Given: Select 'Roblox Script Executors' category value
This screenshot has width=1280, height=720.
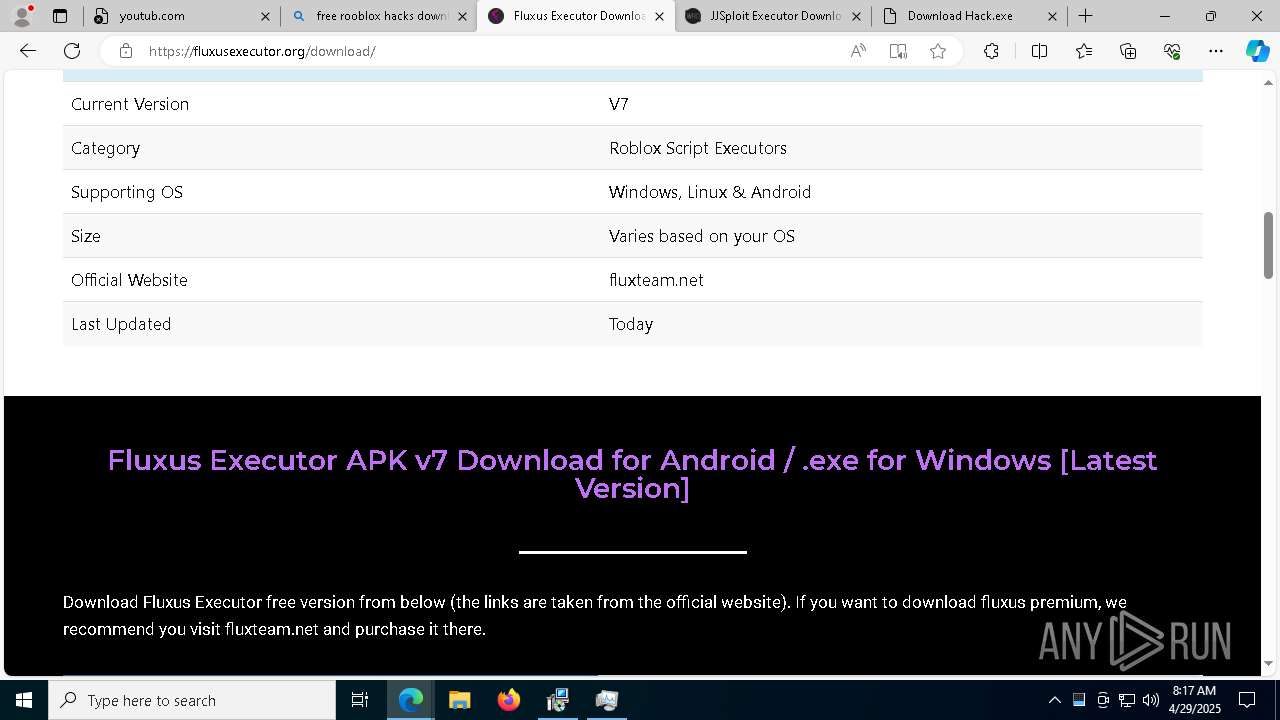Looking at the screenshot, I should 698,148.
